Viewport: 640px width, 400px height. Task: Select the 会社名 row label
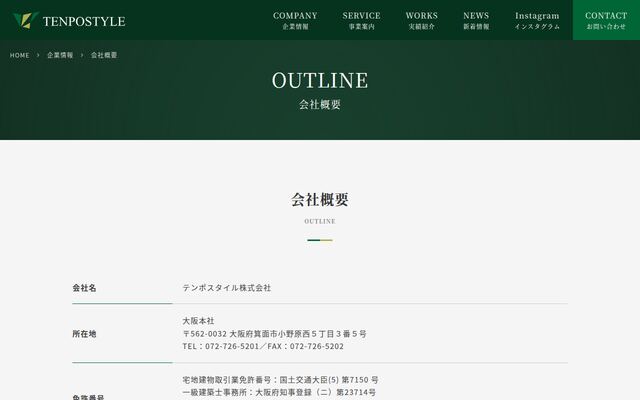click(84, 288)
